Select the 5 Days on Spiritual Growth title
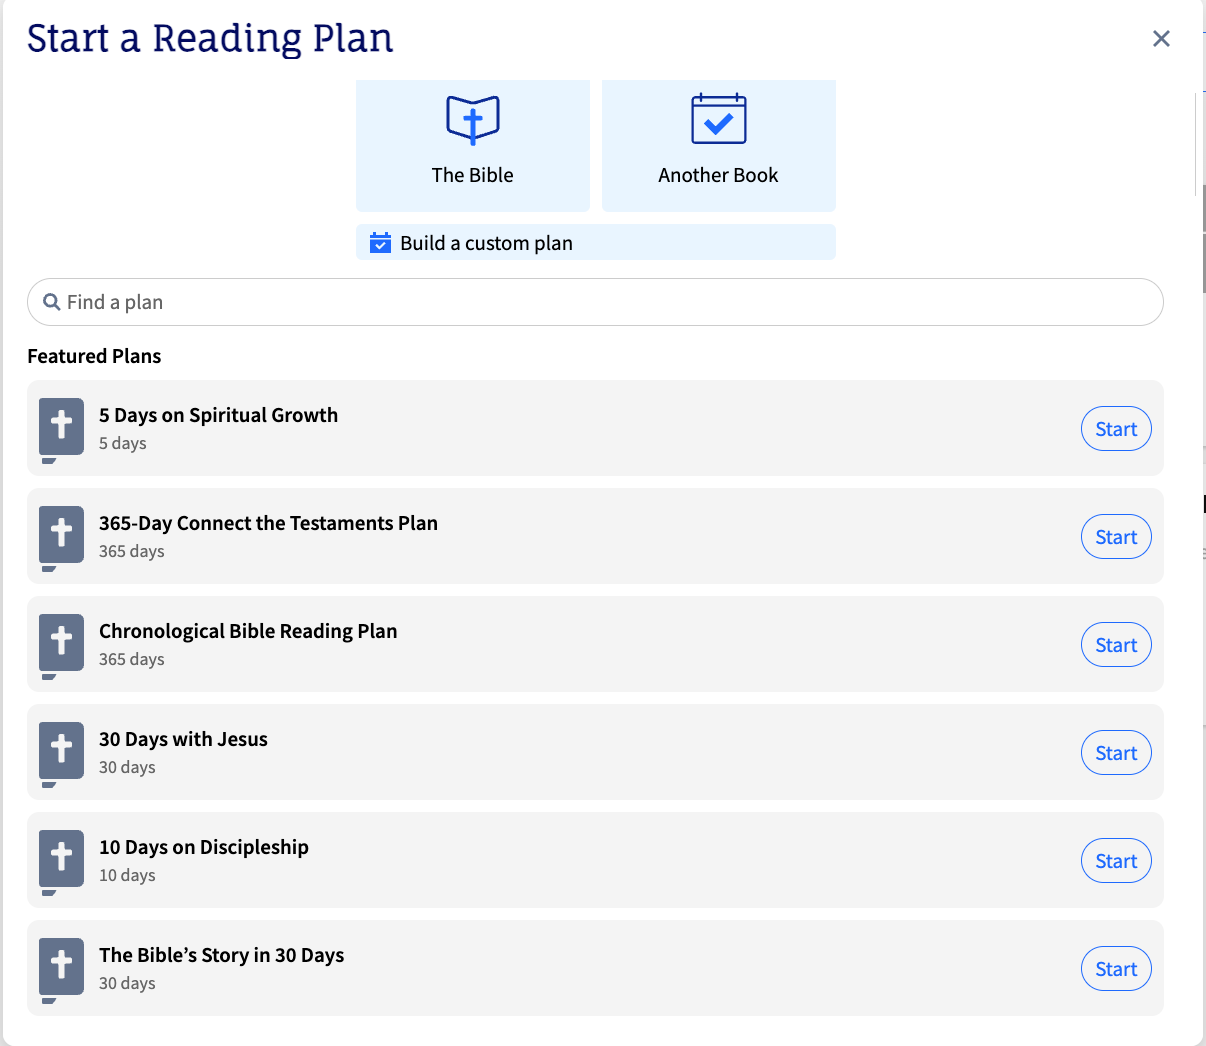This screenshot has height=1046, width=1206. (218, 415)
